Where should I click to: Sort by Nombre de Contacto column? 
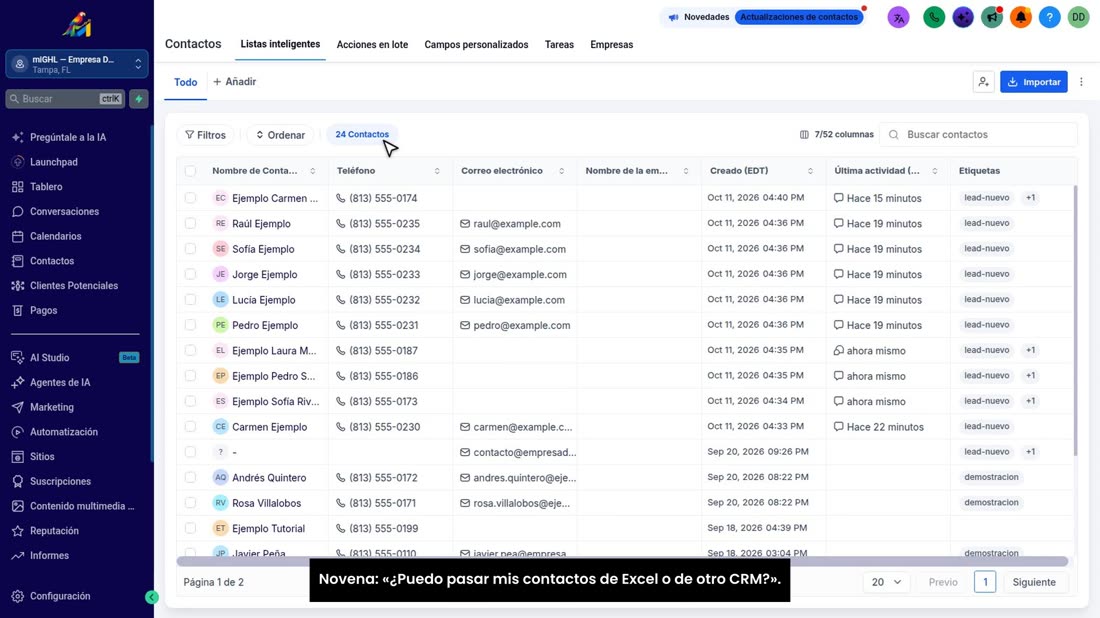pos(312,171)
